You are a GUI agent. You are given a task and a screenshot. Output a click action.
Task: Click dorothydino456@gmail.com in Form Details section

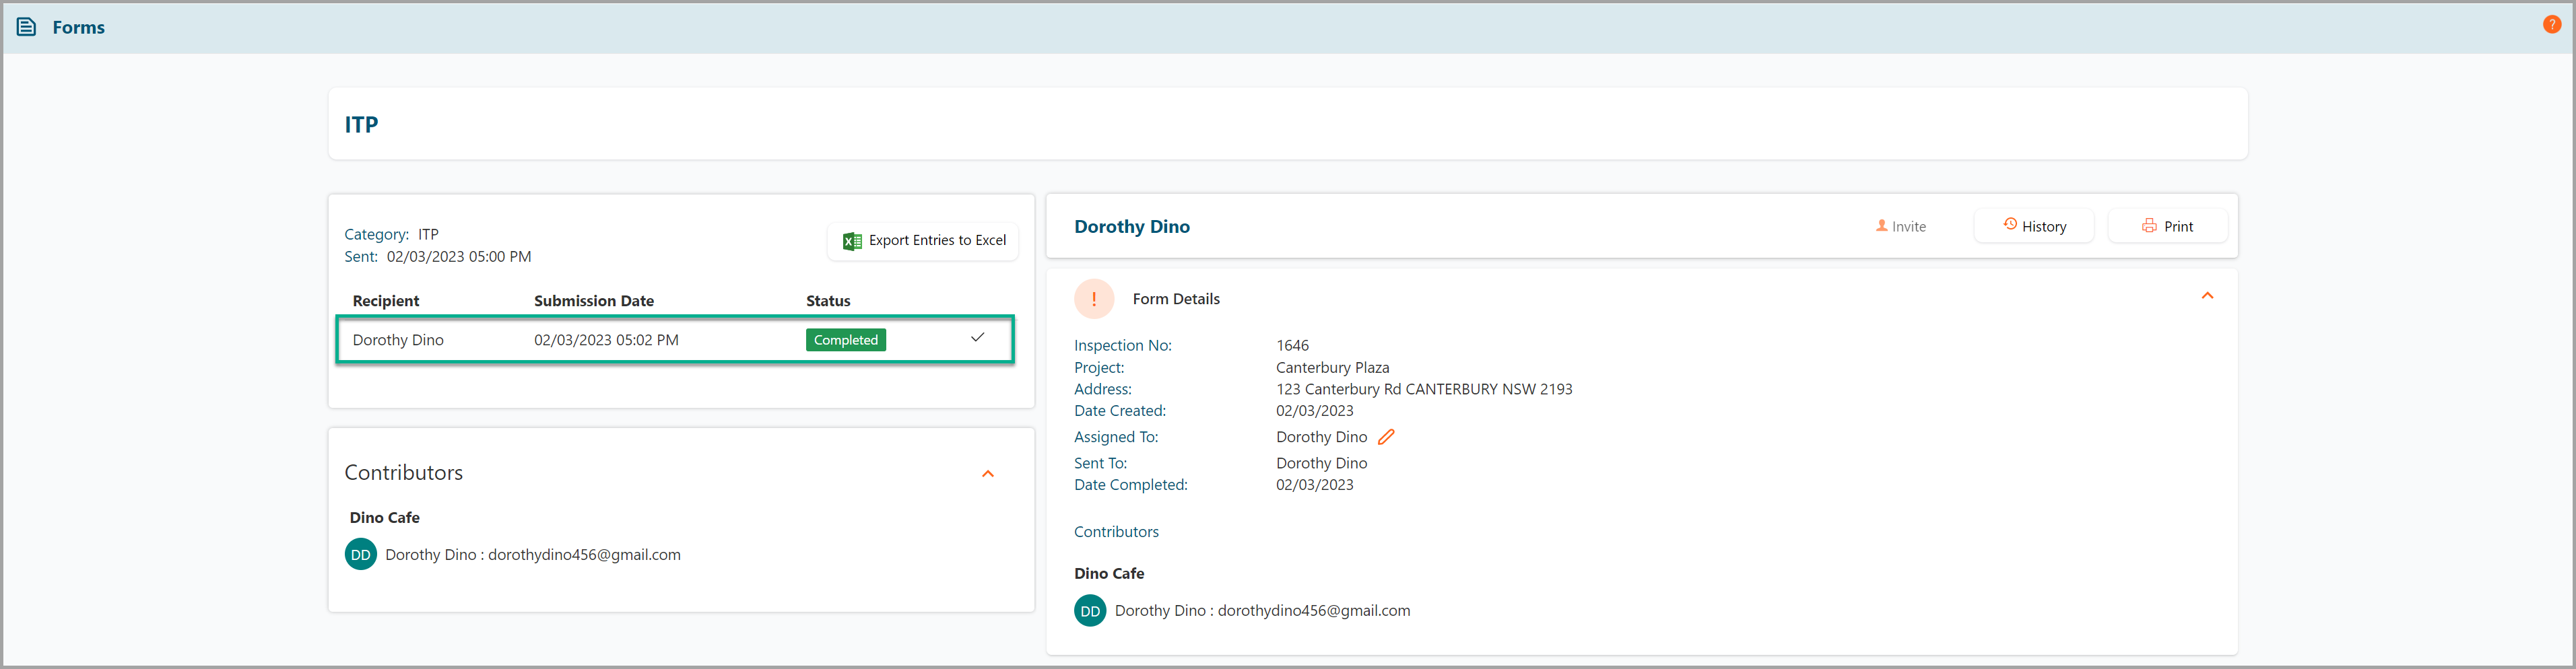[x=1314, y=611]
